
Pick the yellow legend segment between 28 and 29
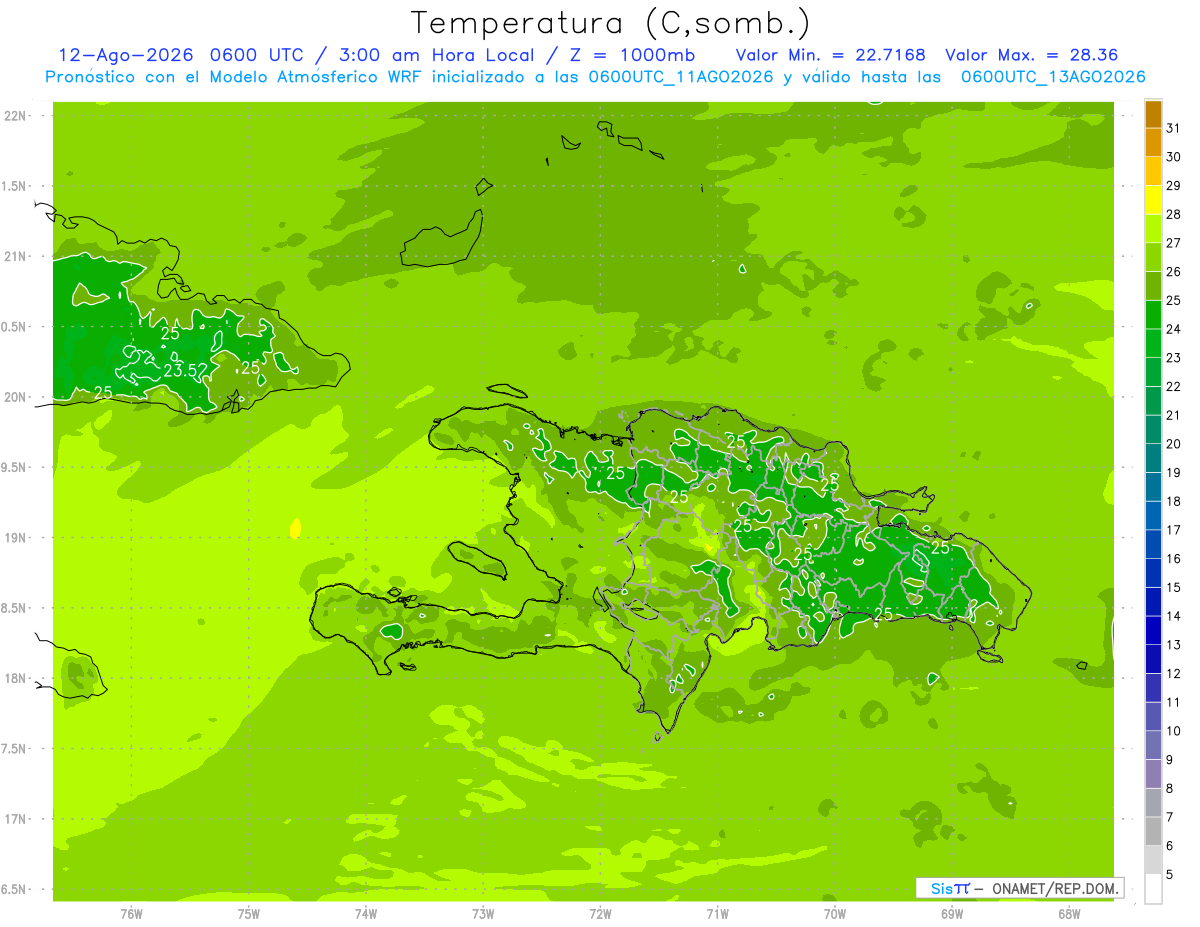click(x=1153, y=200)
